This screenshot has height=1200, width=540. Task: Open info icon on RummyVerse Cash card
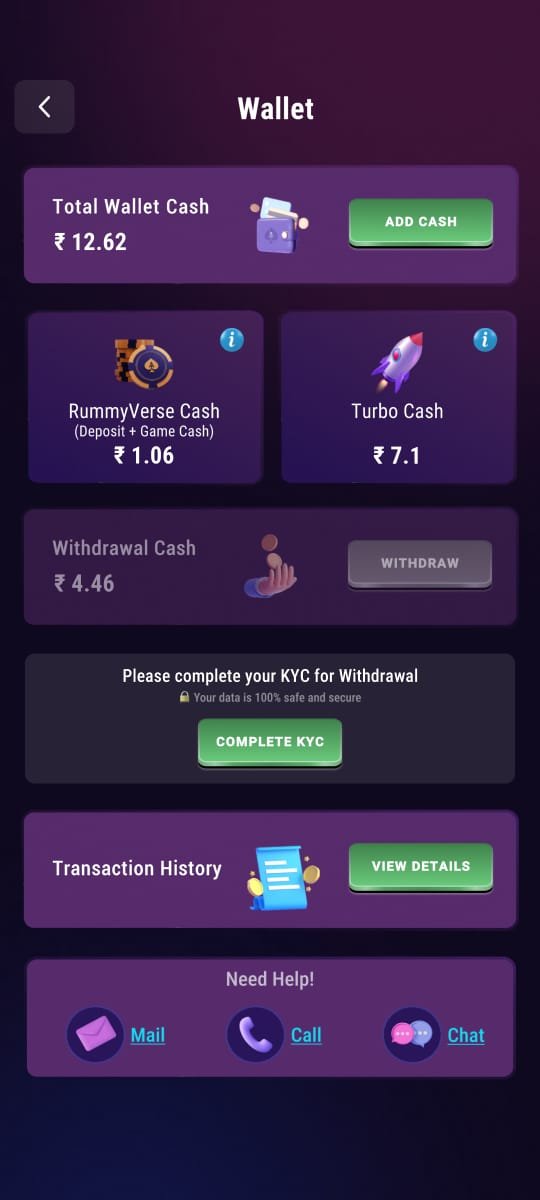232,340
